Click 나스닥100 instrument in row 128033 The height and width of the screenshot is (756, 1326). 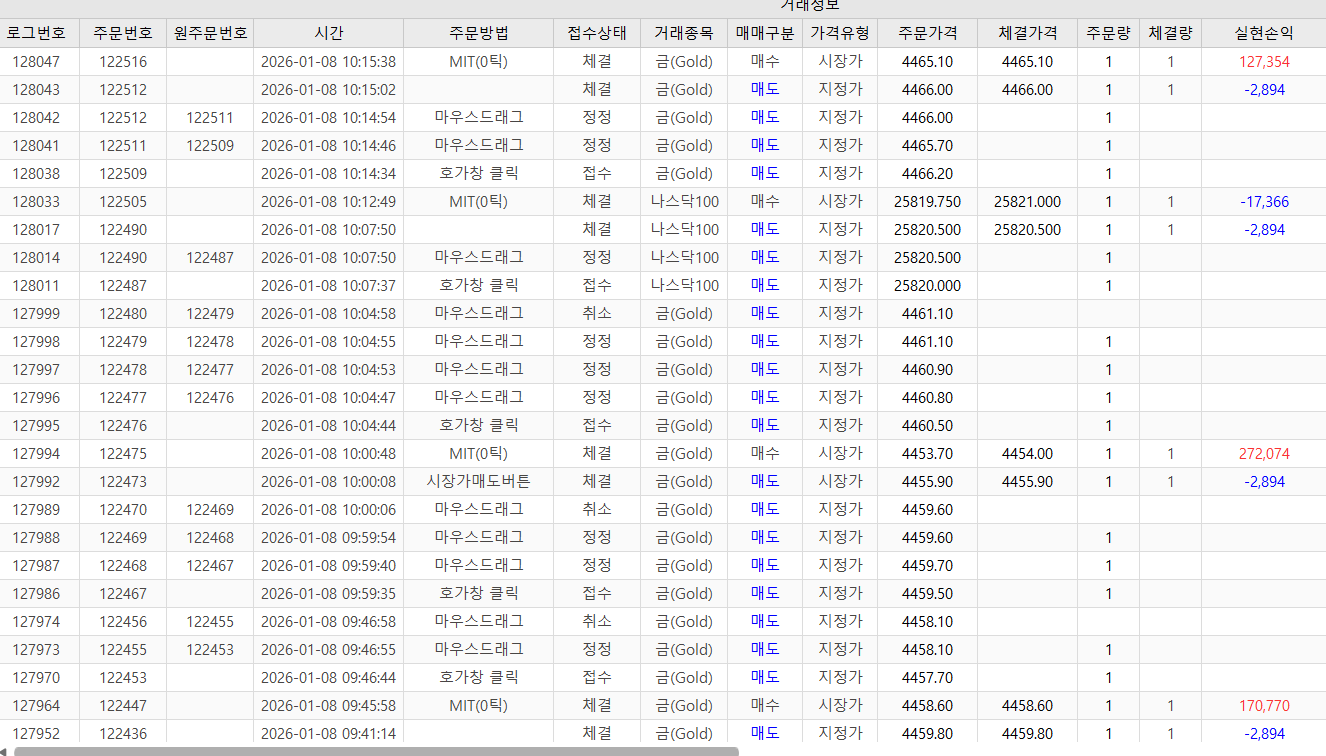click(684, 201)
